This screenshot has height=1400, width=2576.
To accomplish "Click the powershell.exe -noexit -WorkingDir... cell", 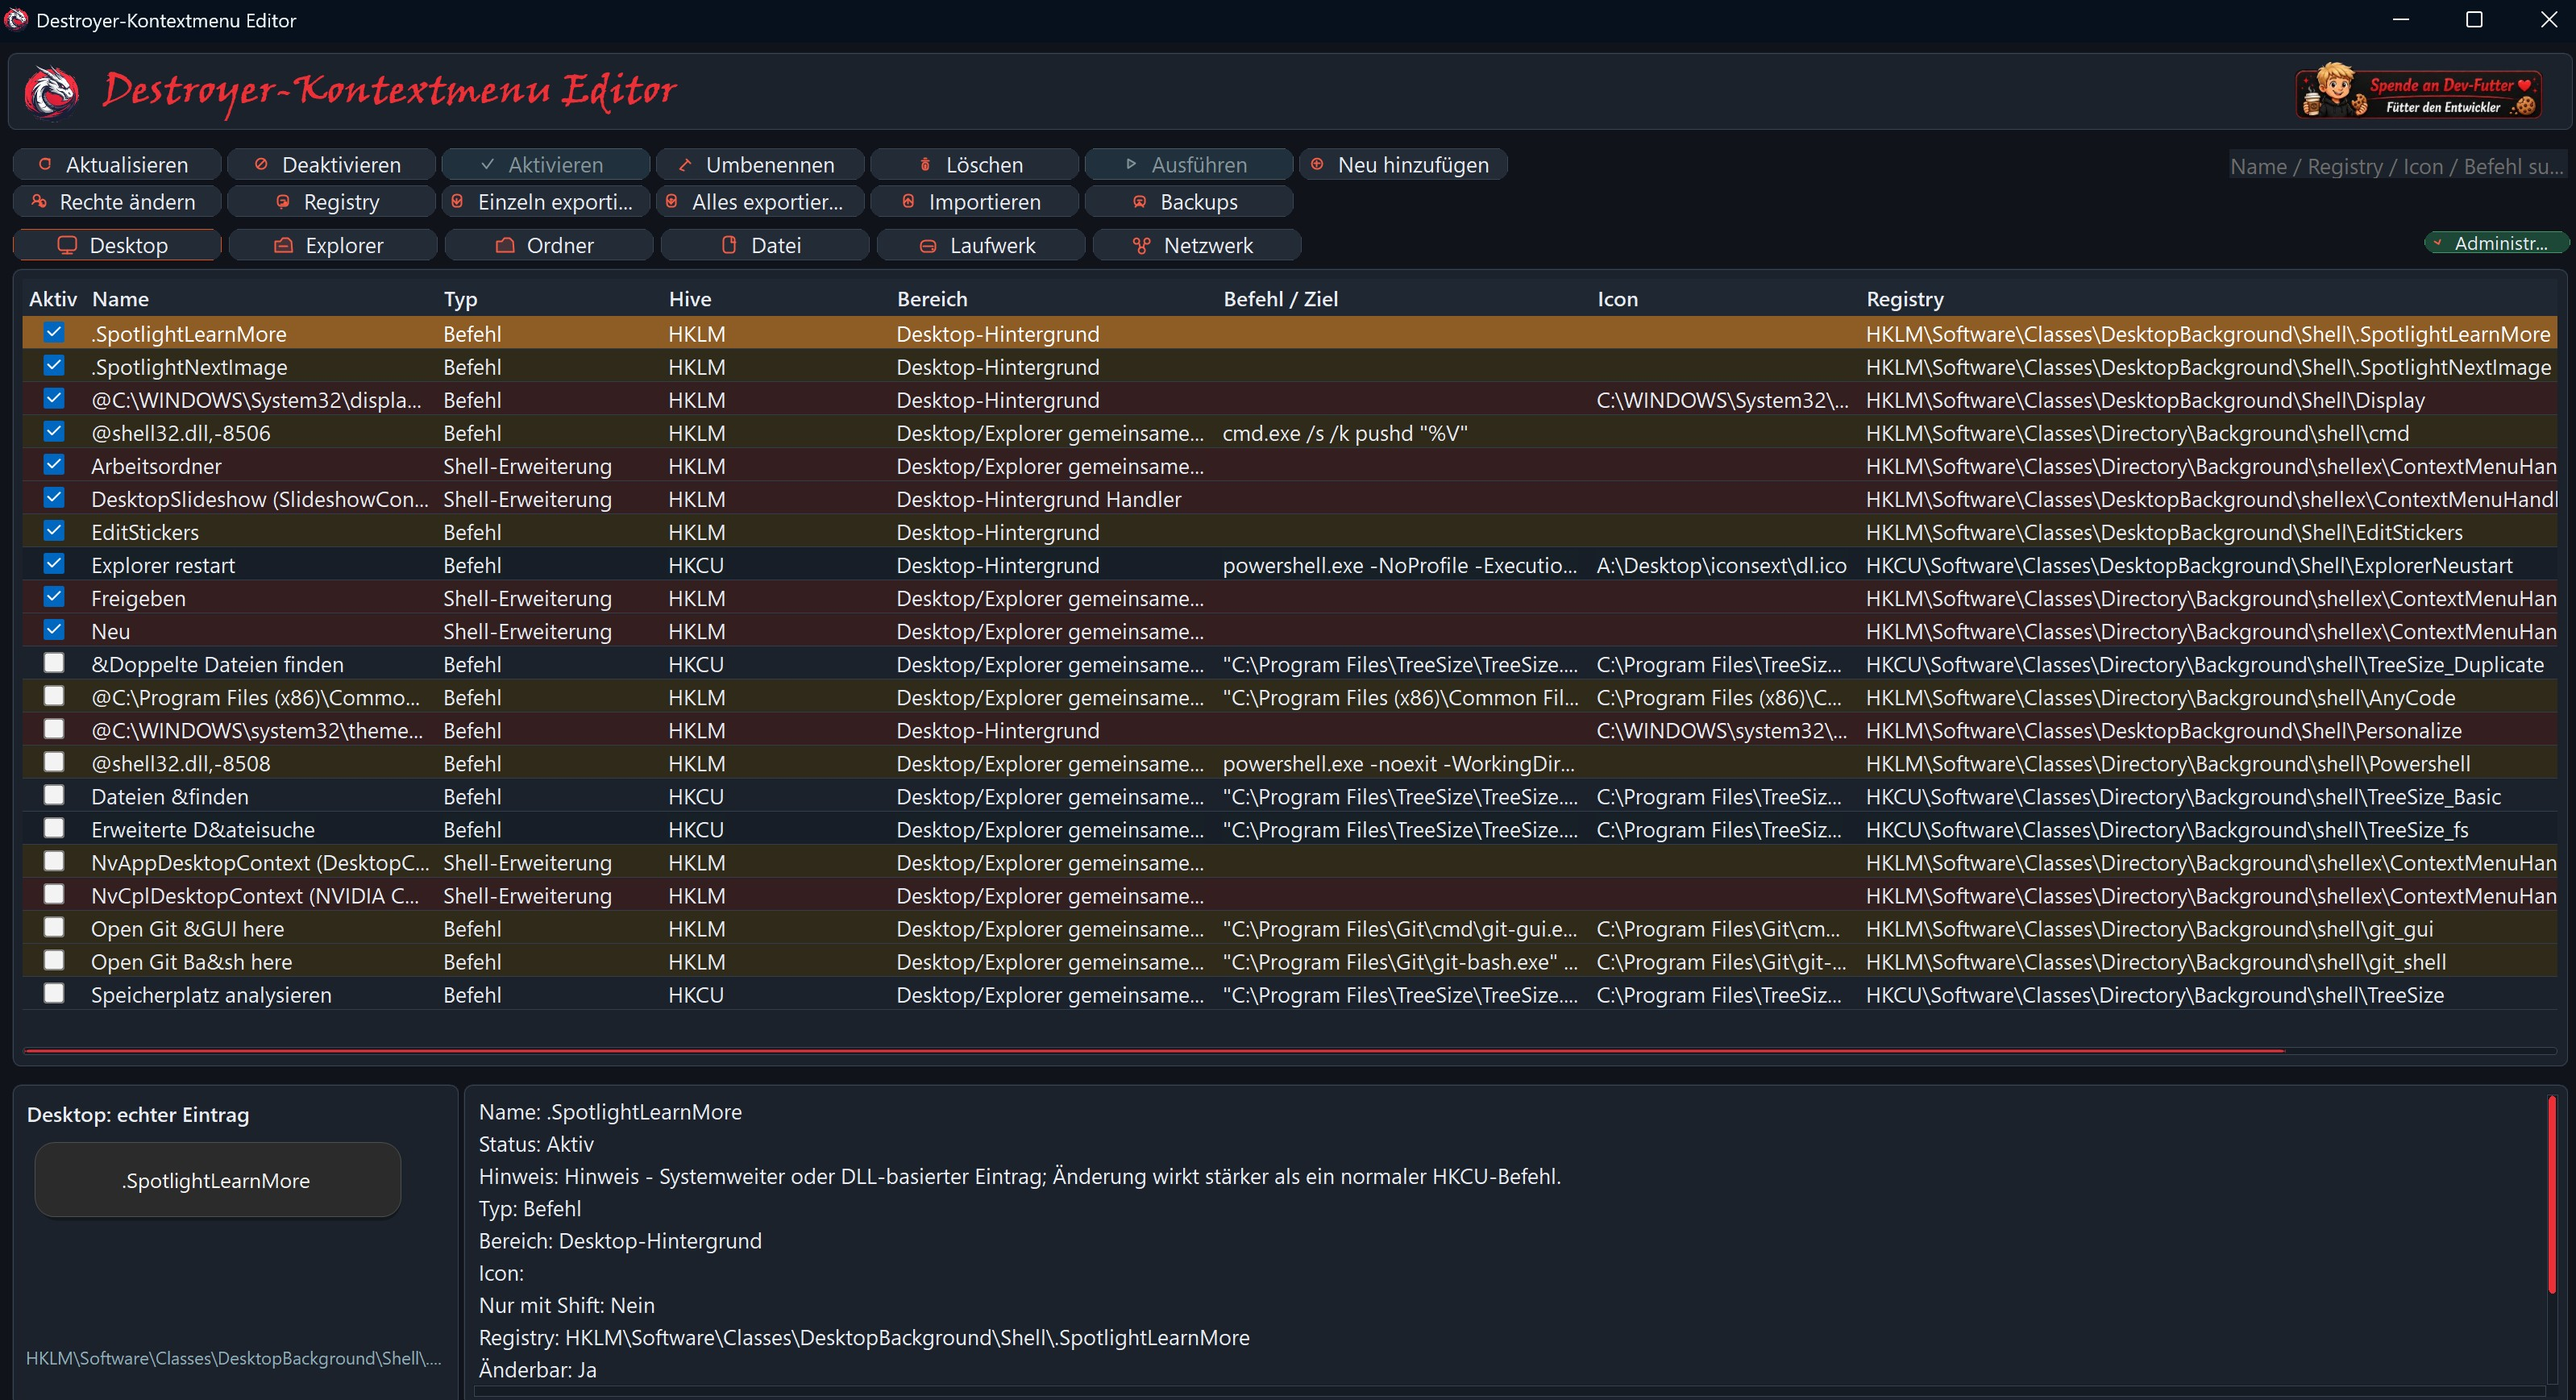I will (x=1398, y=763).
